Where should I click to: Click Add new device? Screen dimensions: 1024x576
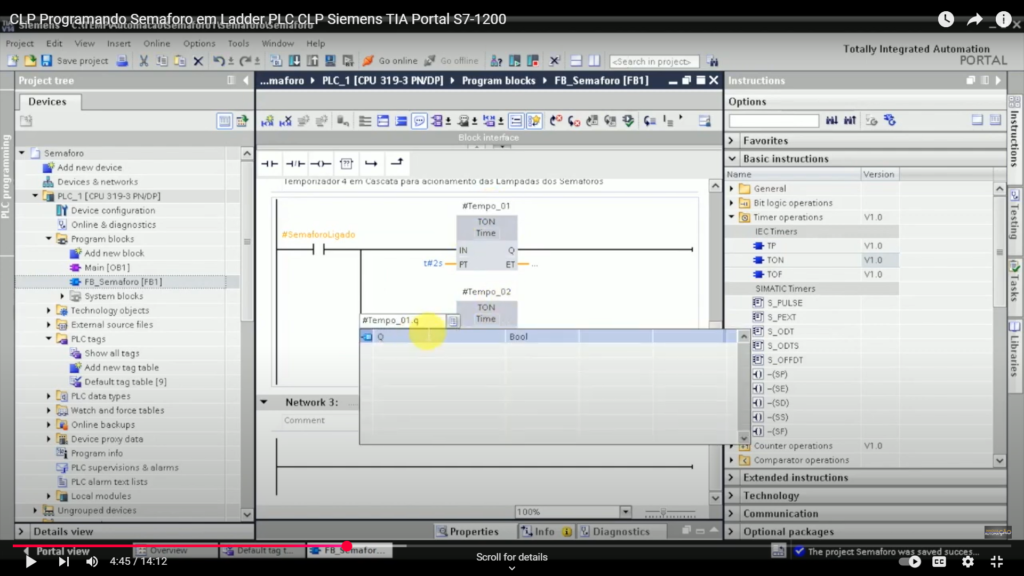tap(89, 167)
